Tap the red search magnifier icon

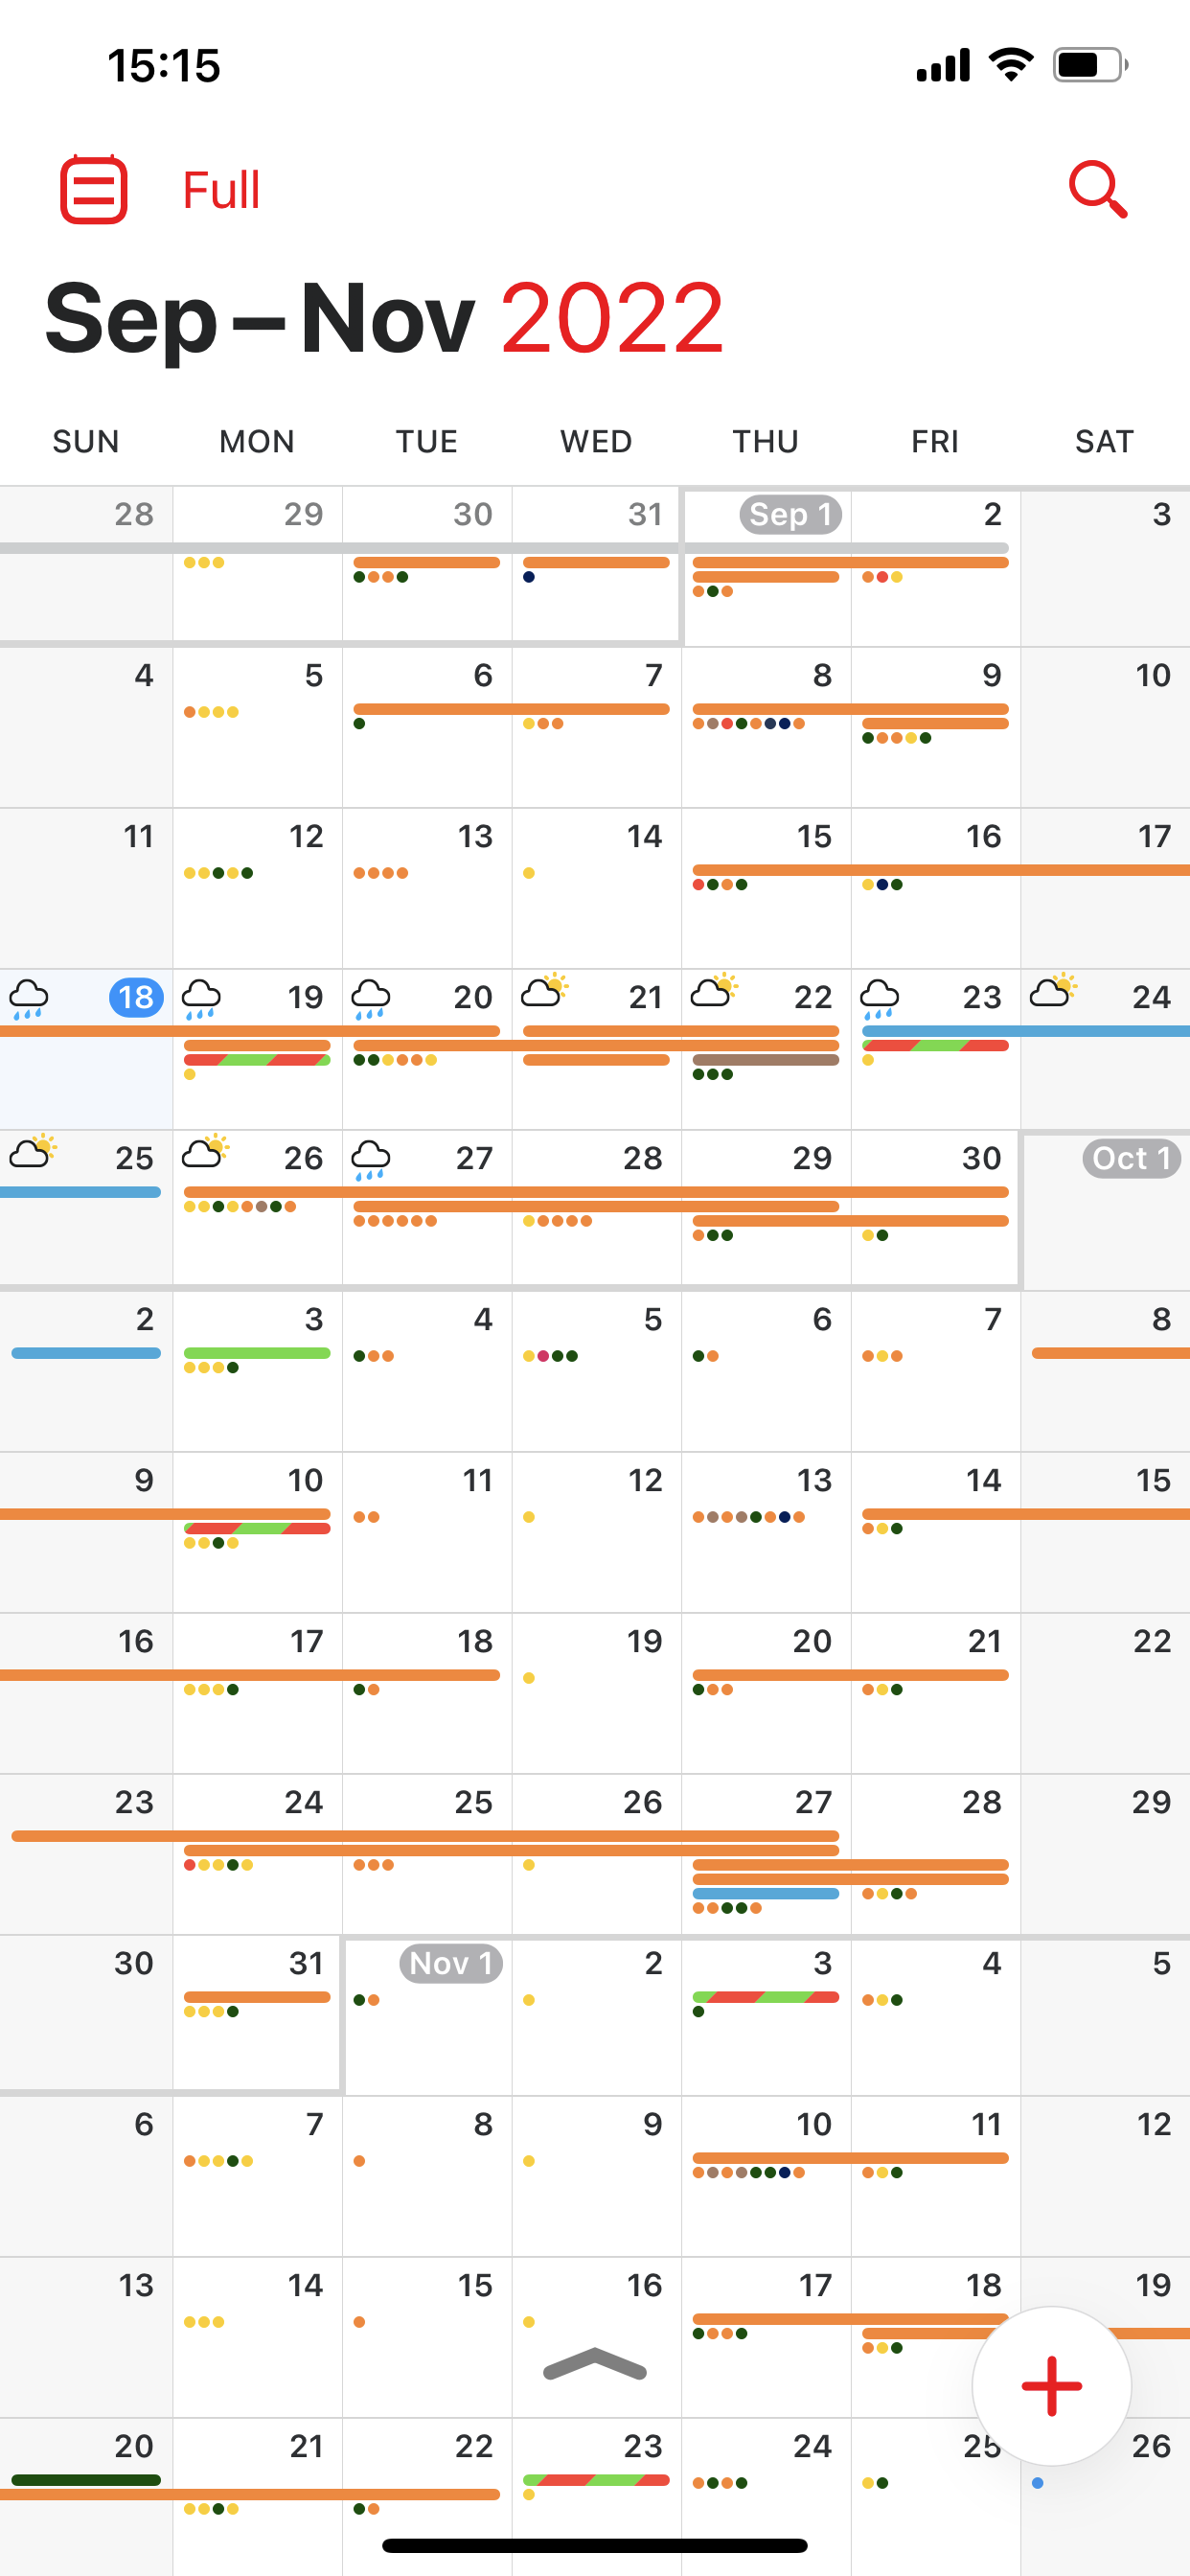pyautogui.click(x=1097, y=189)
